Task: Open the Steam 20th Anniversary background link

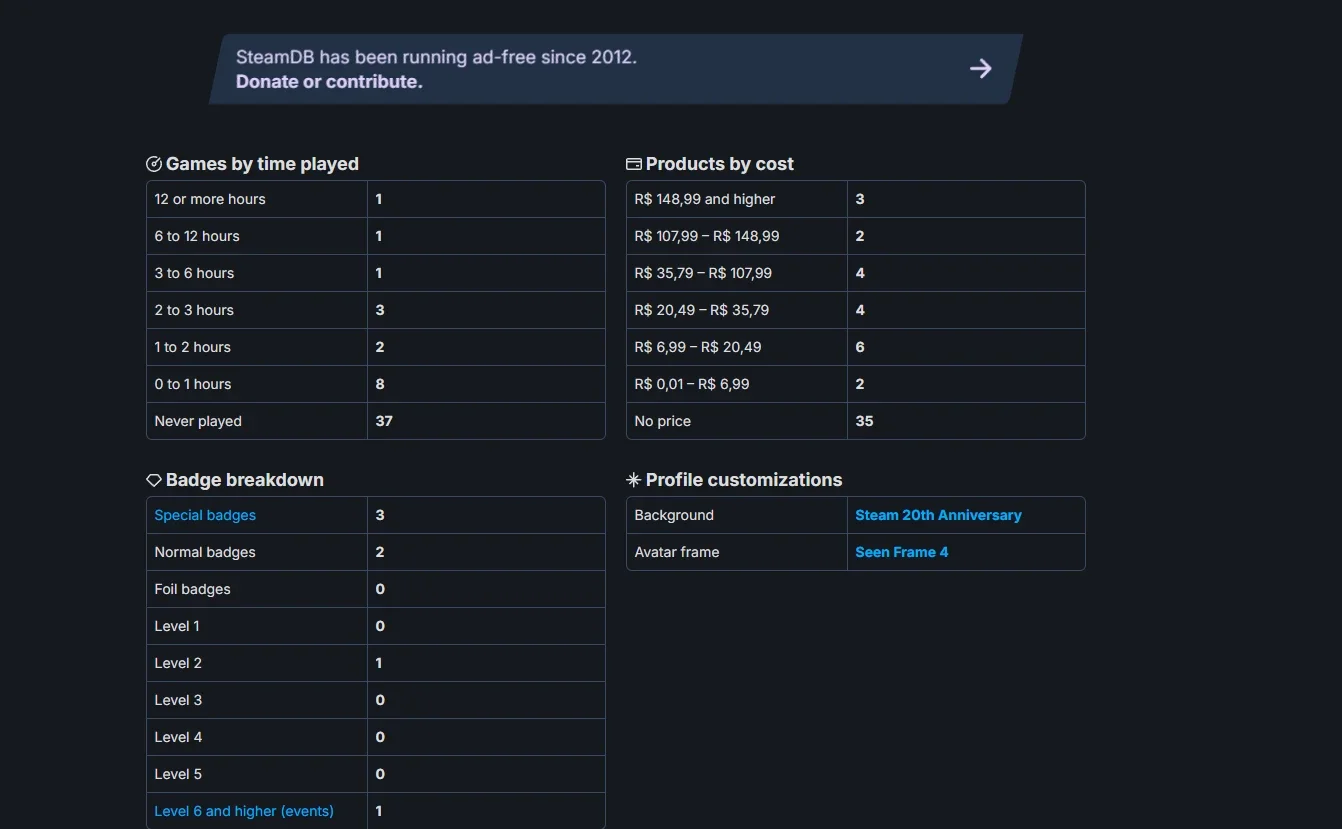Action: coord(938,515)
